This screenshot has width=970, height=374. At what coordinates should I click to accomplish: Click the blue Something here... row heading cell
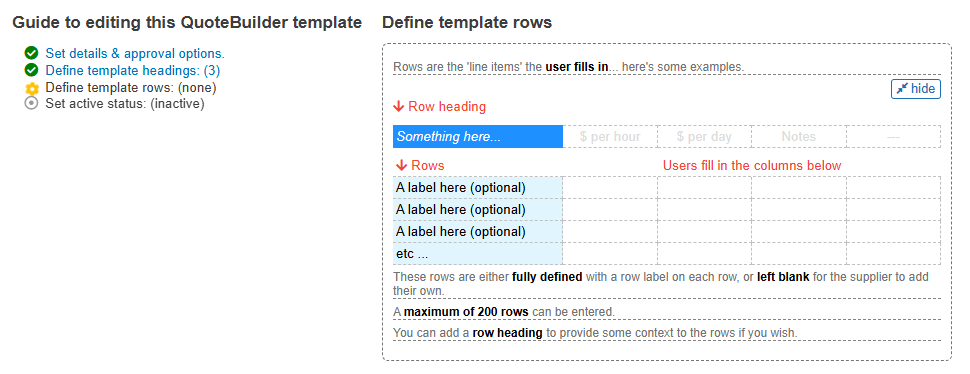478,137
